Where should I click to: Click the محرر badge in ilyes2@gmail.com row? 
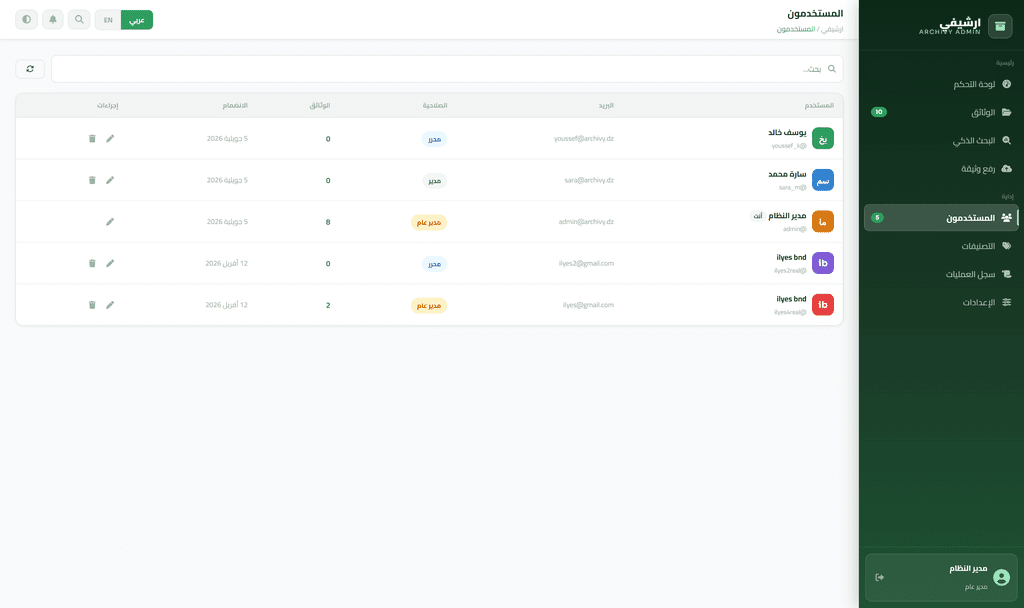click(434, 264)
